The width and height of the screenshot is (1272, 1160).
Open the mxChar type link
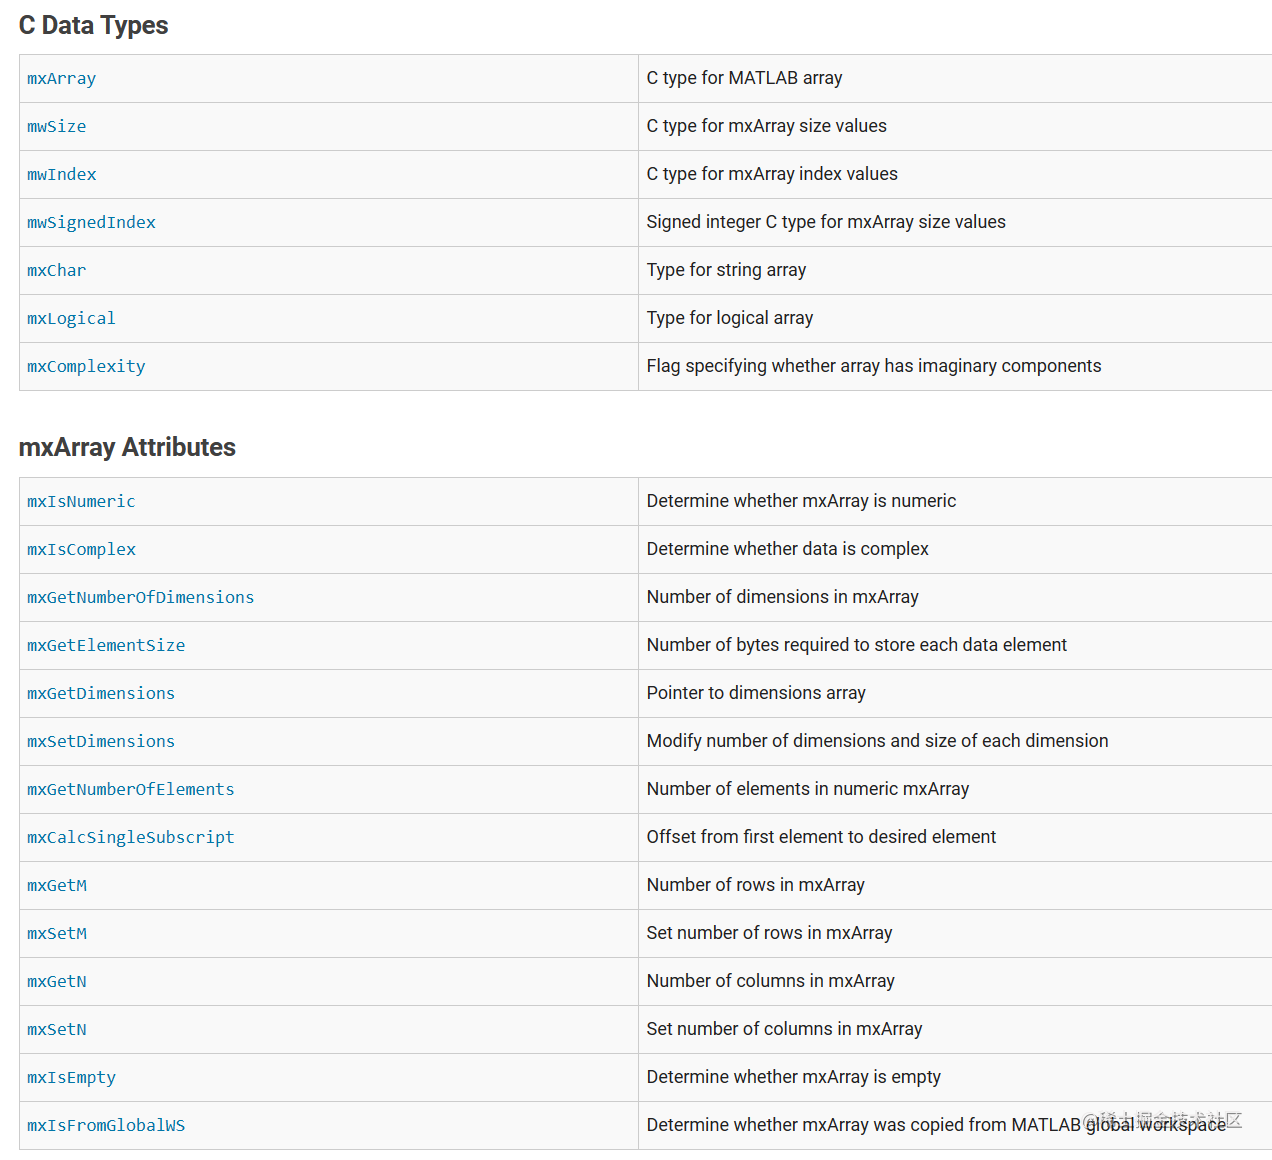[x=57, y=271]
